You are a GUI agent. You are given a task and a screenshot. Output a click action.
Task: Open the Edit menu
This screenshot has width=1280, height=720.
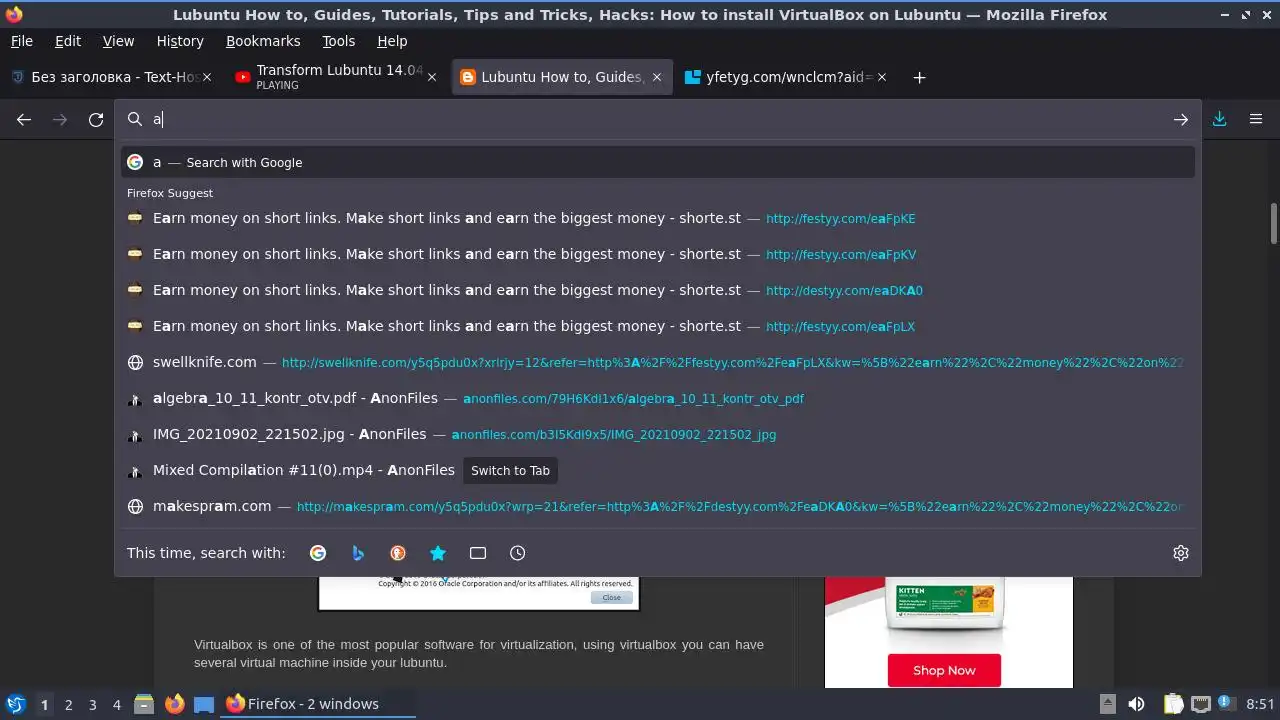coord(68,41)
